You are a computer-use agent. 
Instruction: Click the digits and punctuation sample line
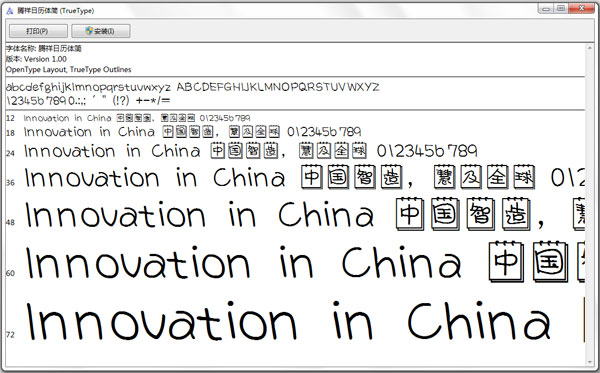(88, 101)
